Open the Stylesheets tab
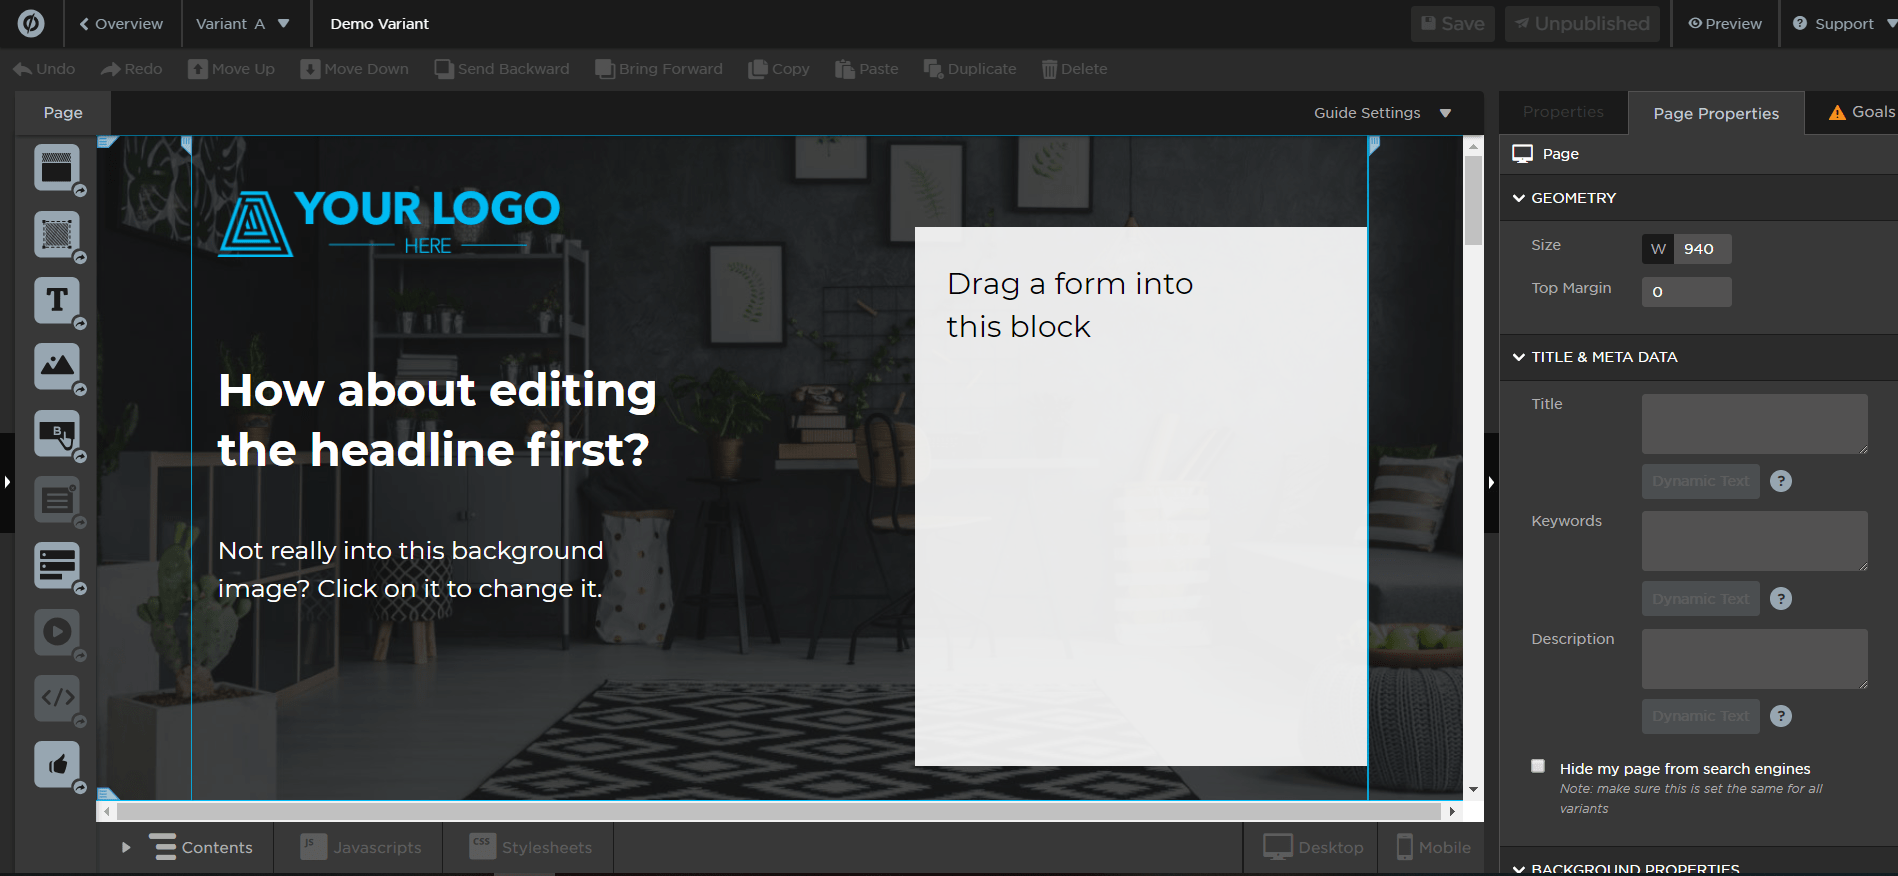The height and width of the screenshot is (876, 1898). (530, 847)
